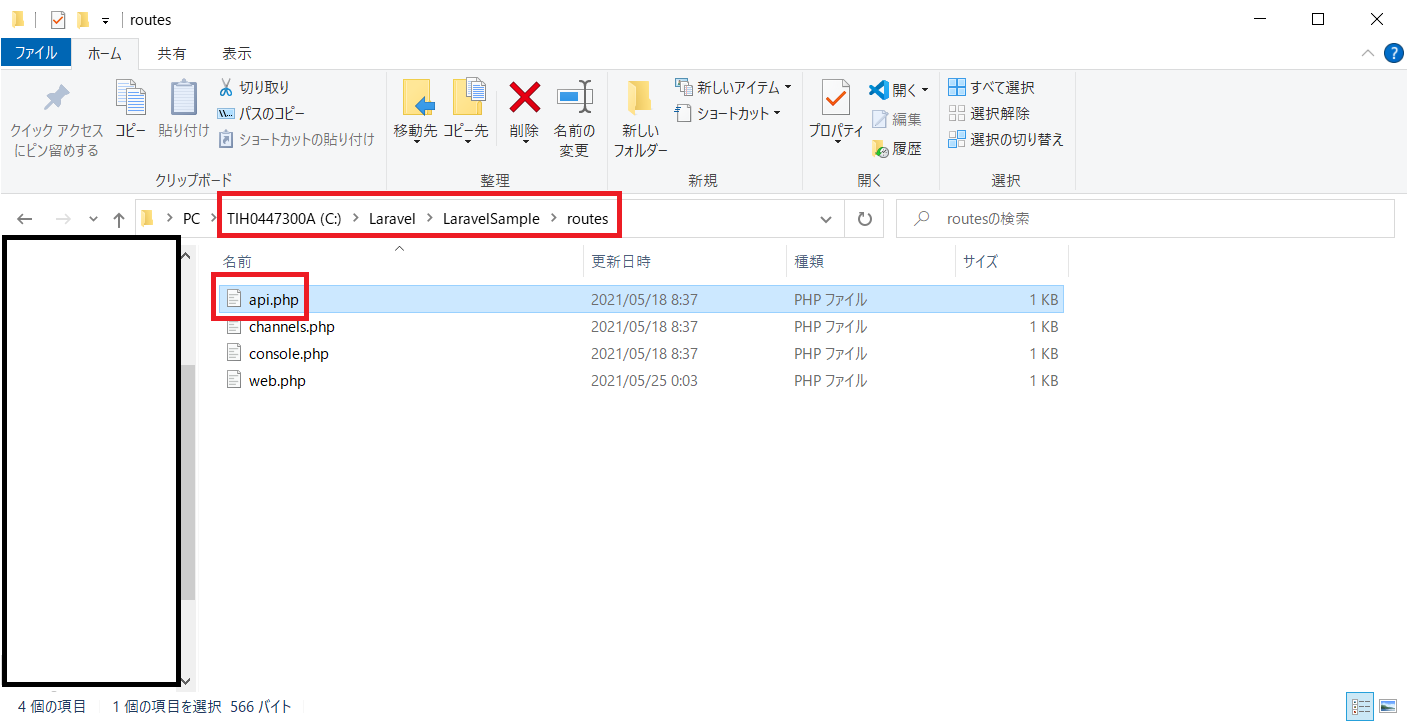The width and height of the screenshot is (1407, 721).
Task: Open Copy to (コピー先) menu
Action: 466,112
